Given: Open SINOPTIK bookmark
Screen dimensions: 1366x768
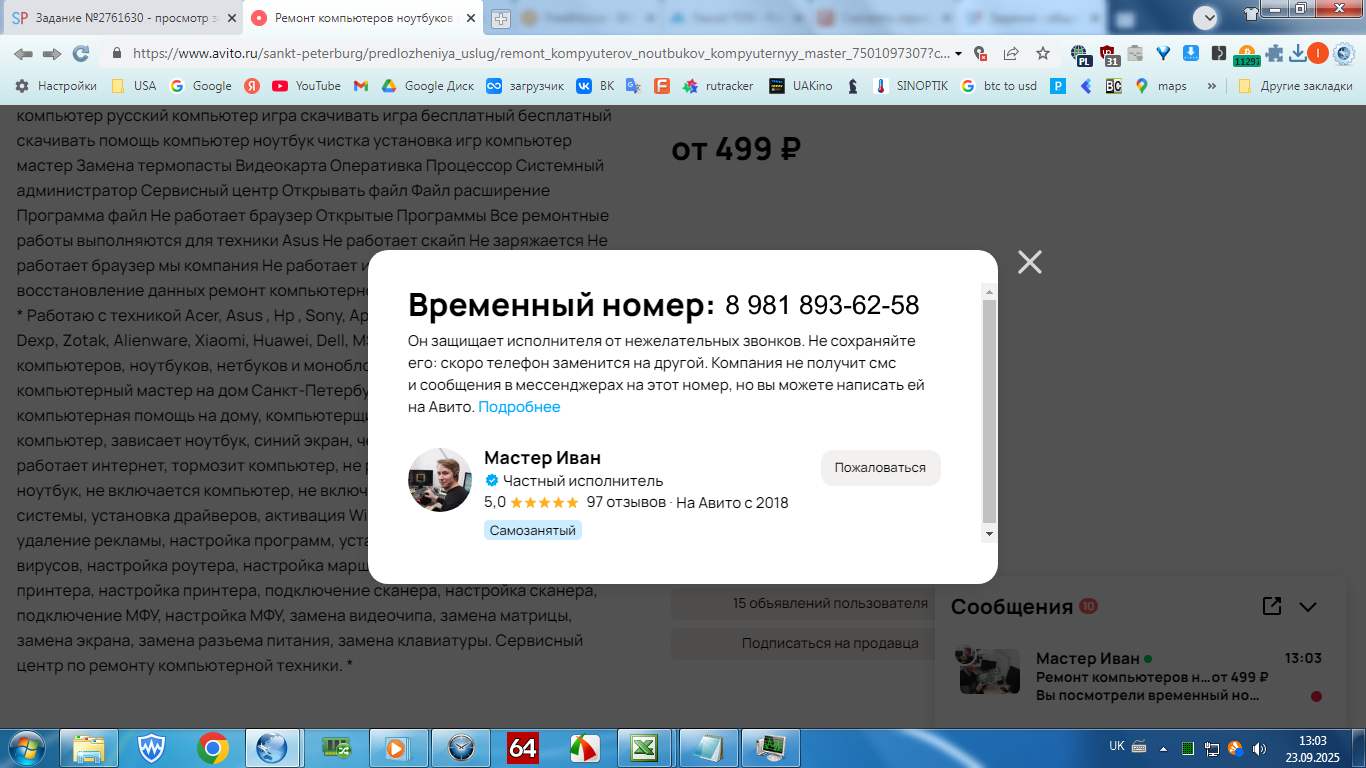Looking at the screenshot, I should (910, 86).
